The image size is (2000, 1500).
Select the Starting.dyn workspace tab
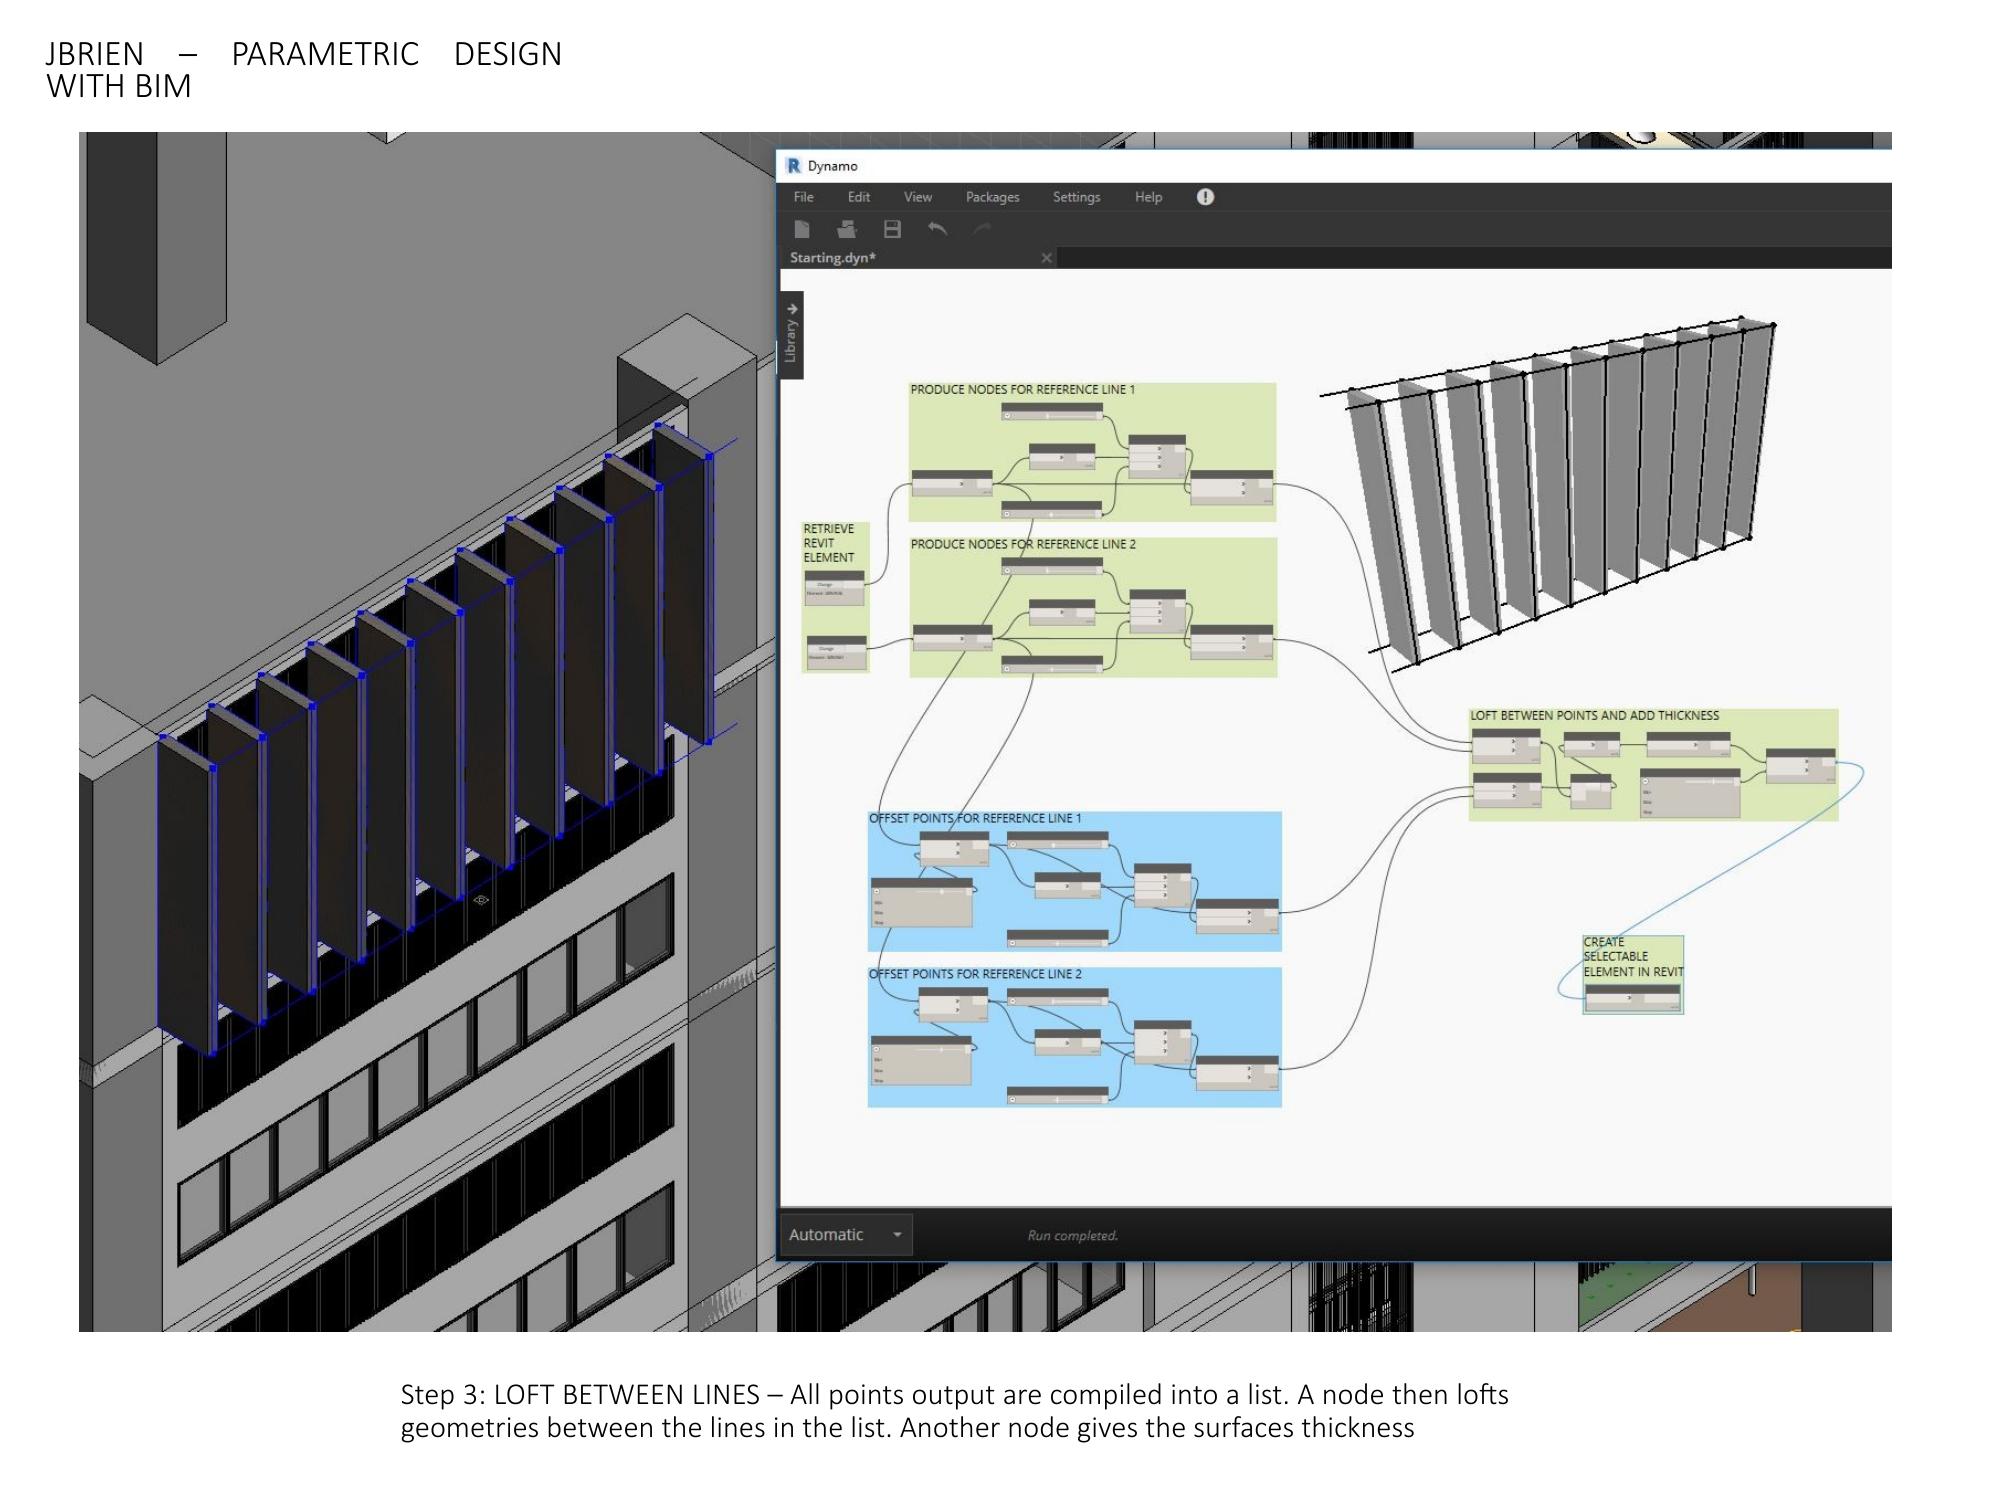833,258
